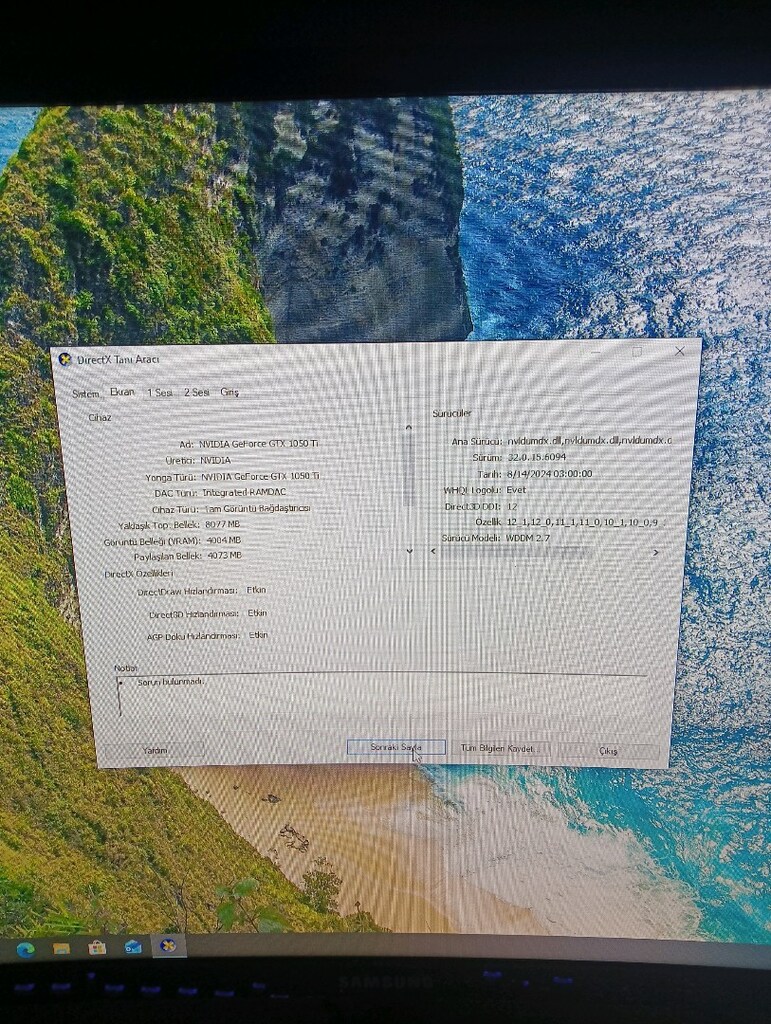Open Microsoft Store from the taskbar
This screenshot has width=771, height=1024.
tap(97, 947)
